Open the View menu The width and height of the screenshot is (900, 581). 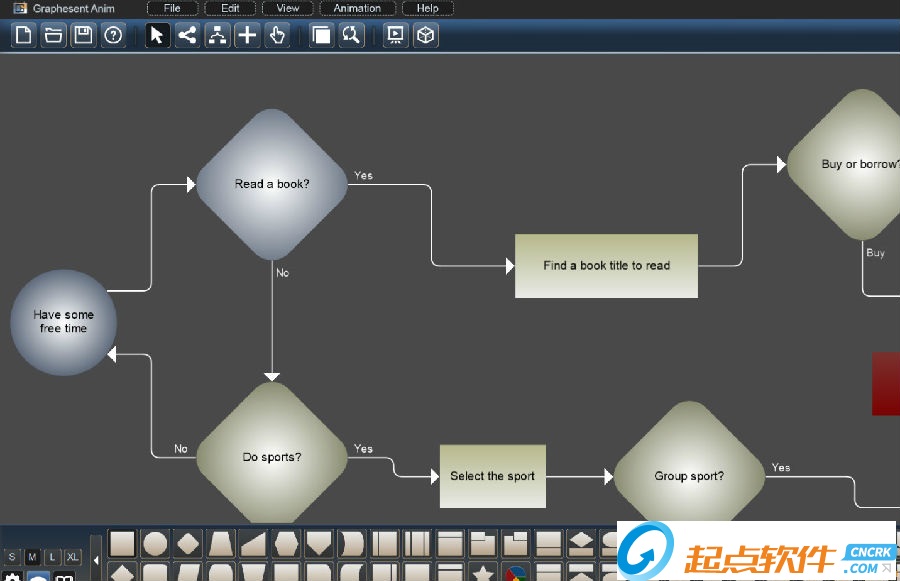288,8
